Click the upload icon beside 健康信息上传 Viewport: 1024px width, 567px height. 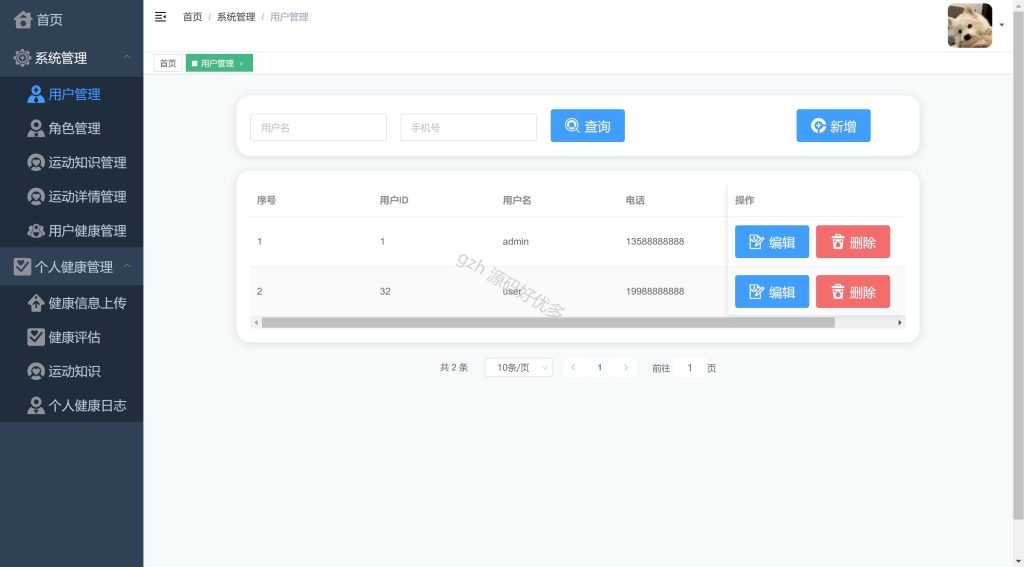[x=36, y=303]
